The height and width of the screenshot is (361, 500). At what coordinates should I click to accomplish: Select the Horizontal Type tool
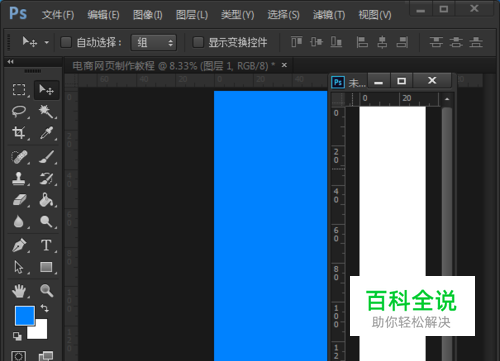tap(46, 246)
